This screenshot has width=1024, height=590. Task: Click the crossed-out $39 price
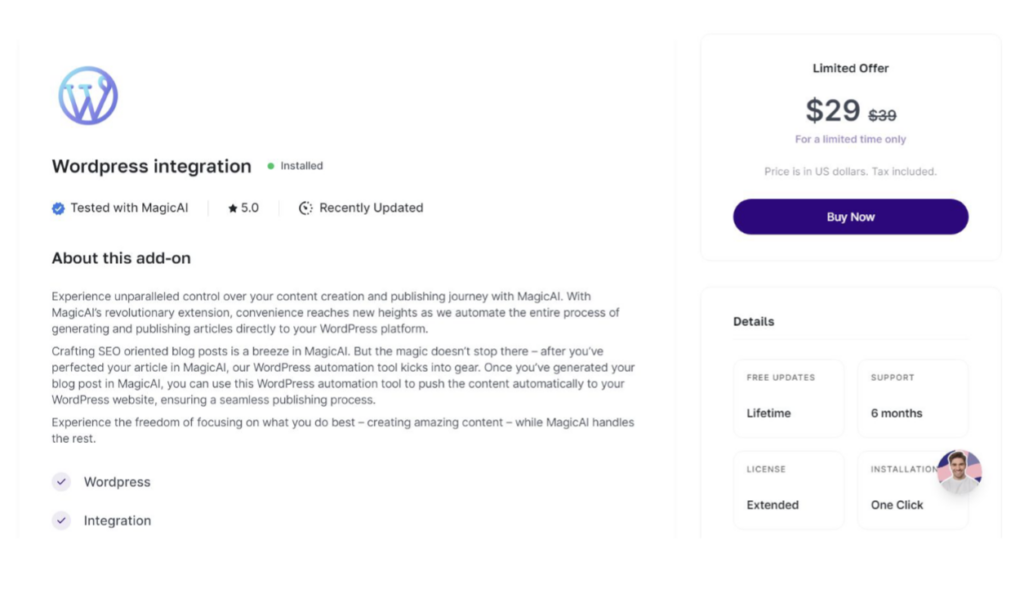(882, 116)
